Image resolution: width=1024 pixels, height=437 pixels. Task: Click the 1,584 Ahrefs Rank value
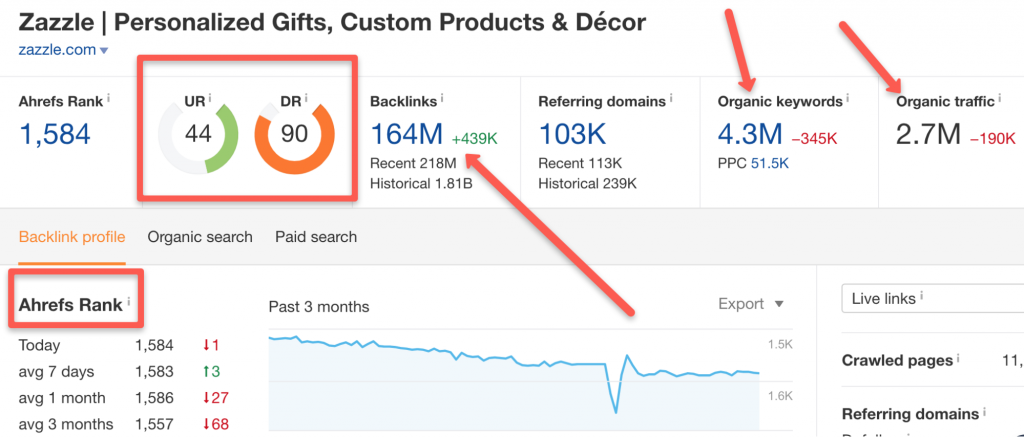tap(55, 134)
